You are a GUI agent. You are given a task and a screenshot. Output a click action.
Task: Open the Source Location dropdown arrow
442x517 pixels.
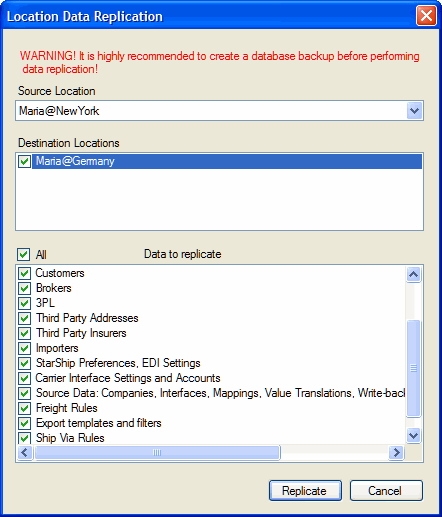click(414, 111)
